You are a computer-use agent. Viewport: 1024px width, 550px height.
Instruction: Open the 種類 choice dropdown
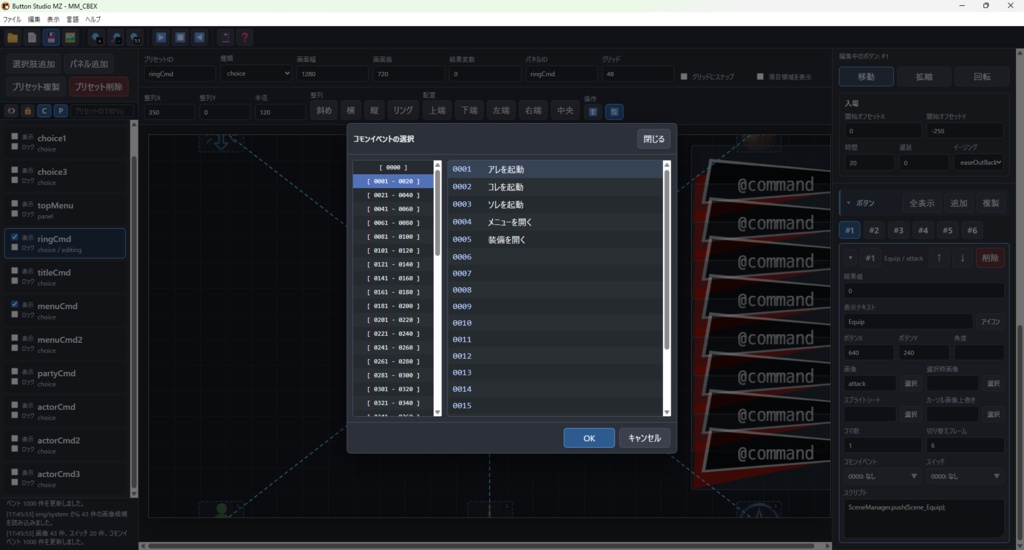[x=256, y=74]
